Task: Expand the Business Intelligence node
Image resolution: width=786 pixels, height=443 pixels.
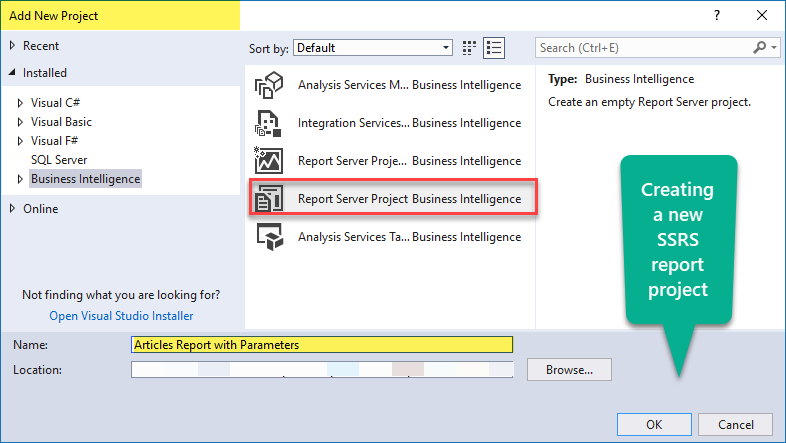Action: [x=20, y=179]
